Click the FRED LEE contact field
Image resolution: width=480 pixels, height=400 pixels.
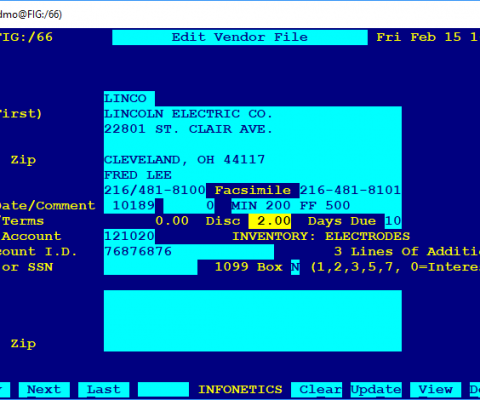click(x=253, y=175)
